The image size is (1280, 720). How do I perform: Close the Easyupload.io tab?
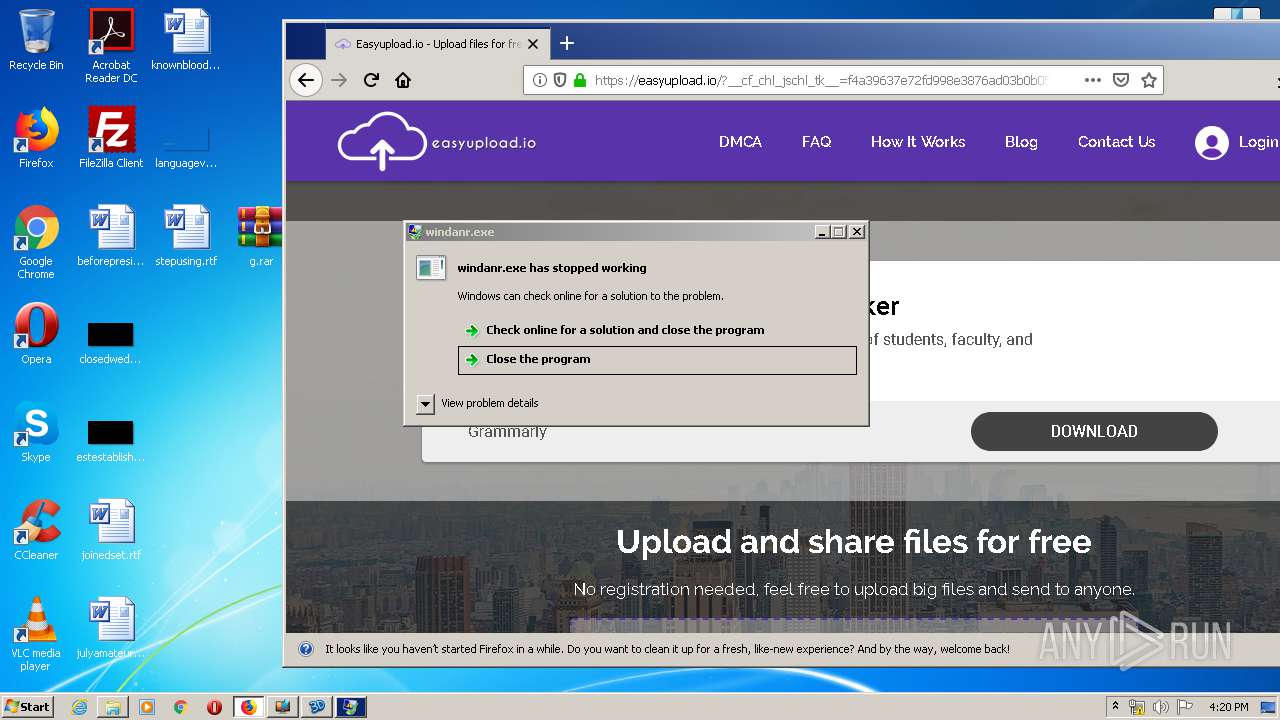tap(533, 44)
